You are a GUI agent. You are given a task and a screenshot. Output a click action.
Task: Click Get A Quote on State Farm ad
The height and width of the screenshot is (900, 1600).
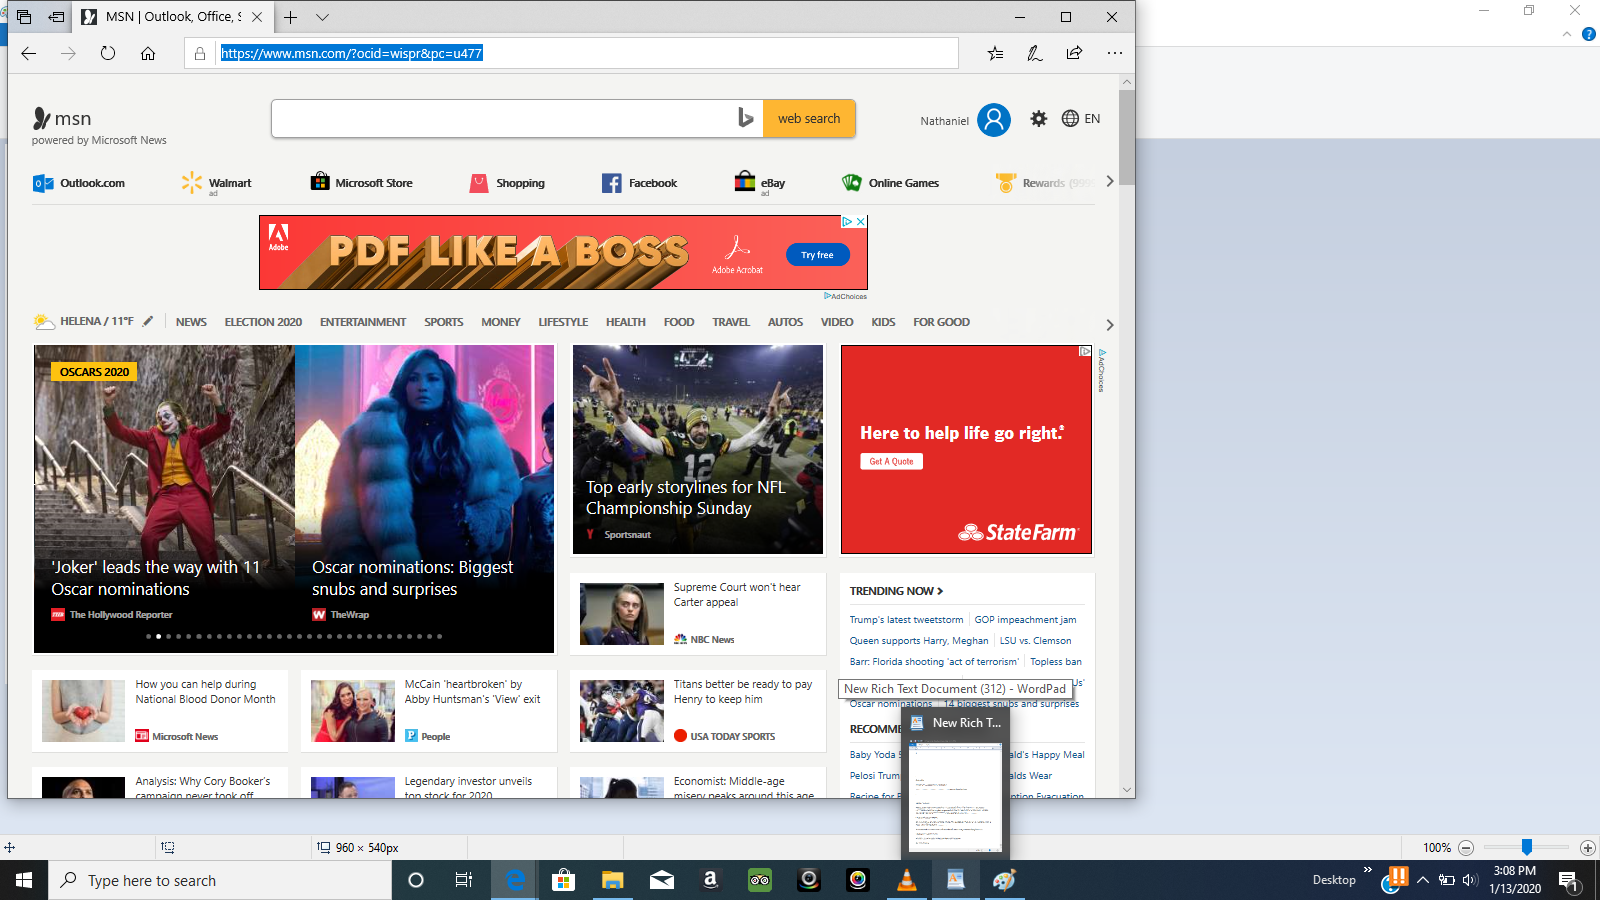pos(891,461)
